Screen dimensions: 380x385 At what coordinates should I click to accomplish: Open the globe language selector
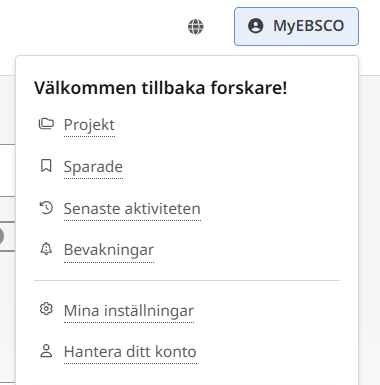point(196,27)
